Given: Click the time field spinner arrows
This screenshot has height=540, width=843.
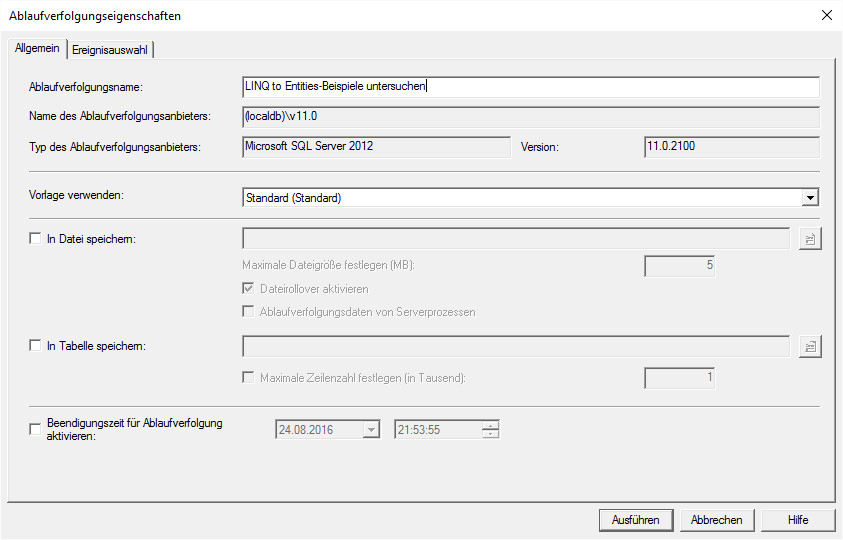Looking at the screenshot, I should click(x=490, y=430).
